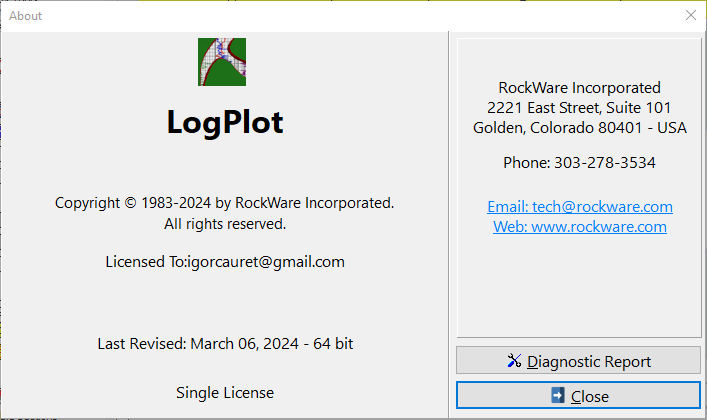Click the 'Single License' text

click(x=225, y=392)
